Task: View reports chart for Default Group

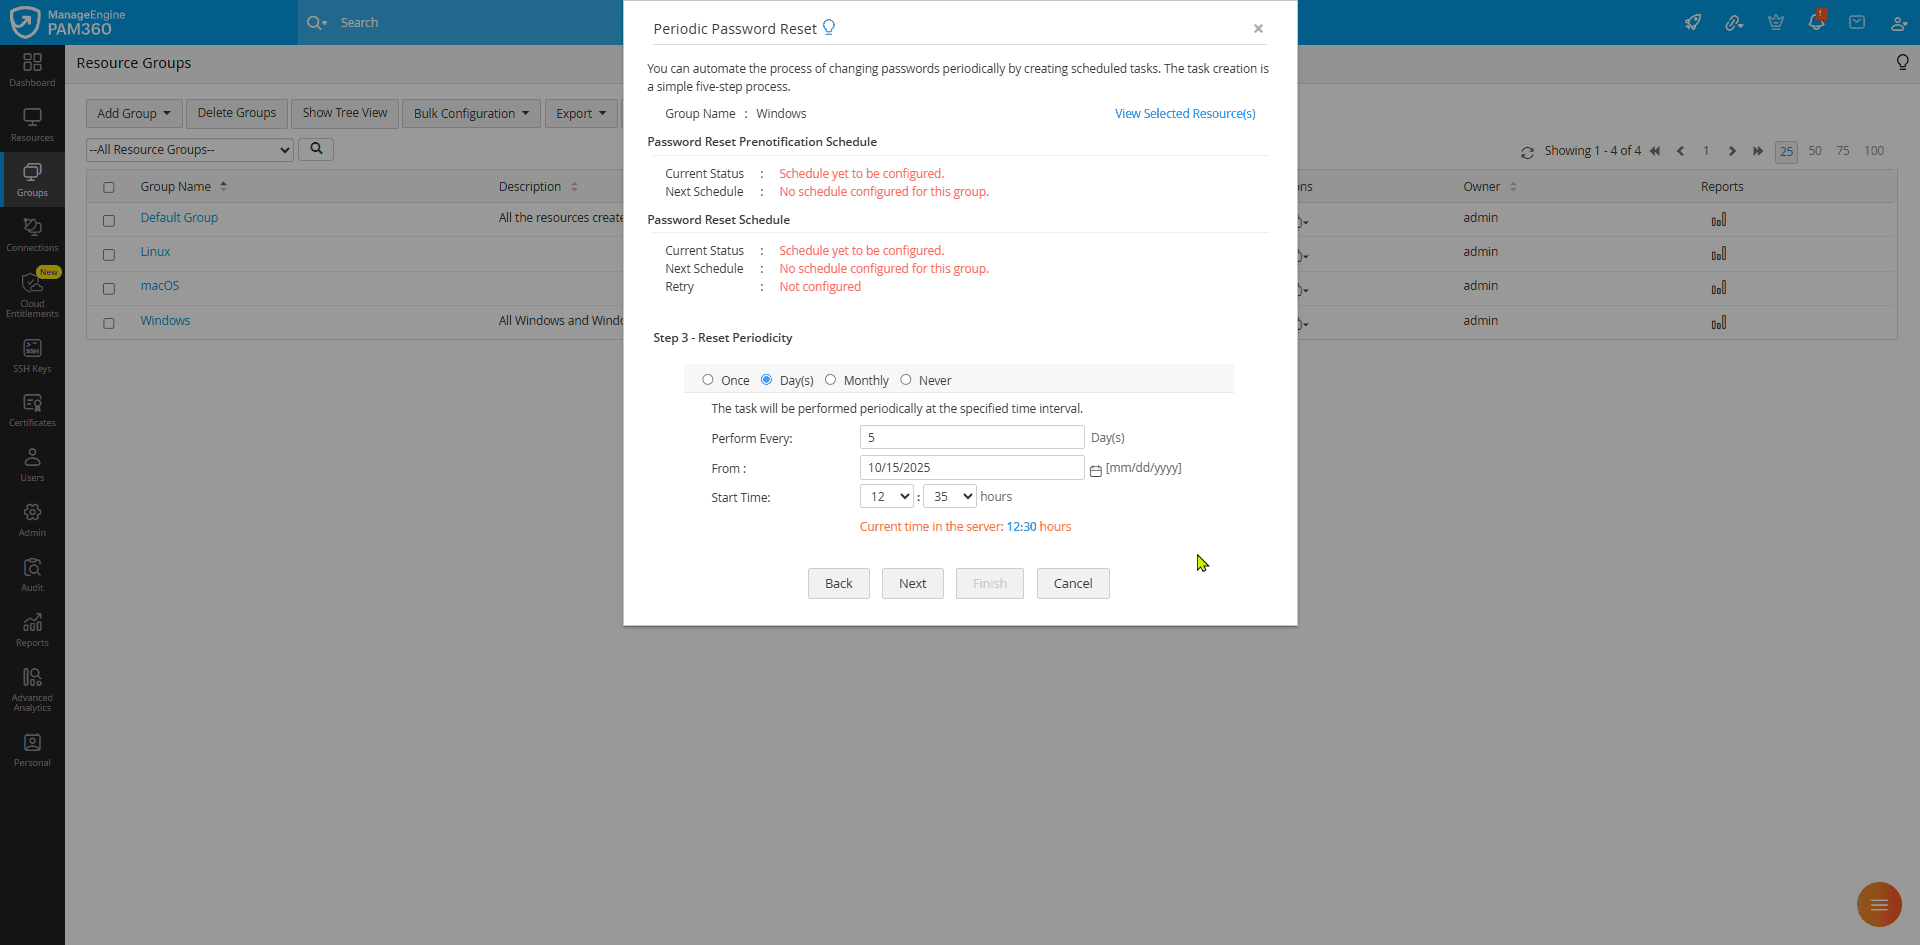Action: pos(1719,219)
